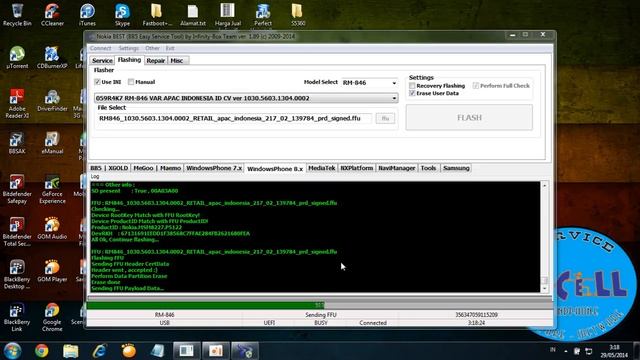Switch to NaviManager tab
Screen dimensions: 640x360
coord(396,168)
